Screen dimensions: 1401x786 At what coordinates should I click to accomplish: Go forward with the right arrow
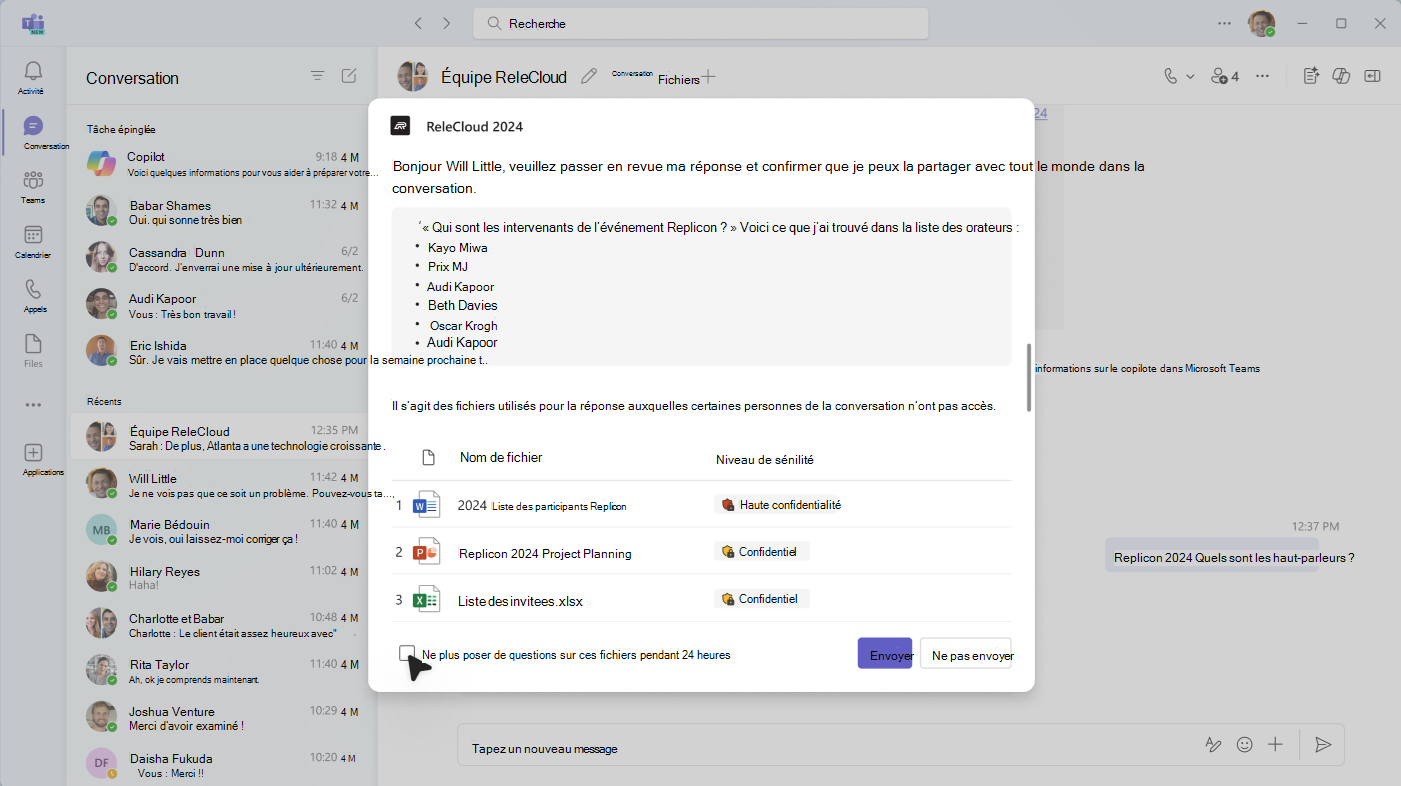coord(446,23)
